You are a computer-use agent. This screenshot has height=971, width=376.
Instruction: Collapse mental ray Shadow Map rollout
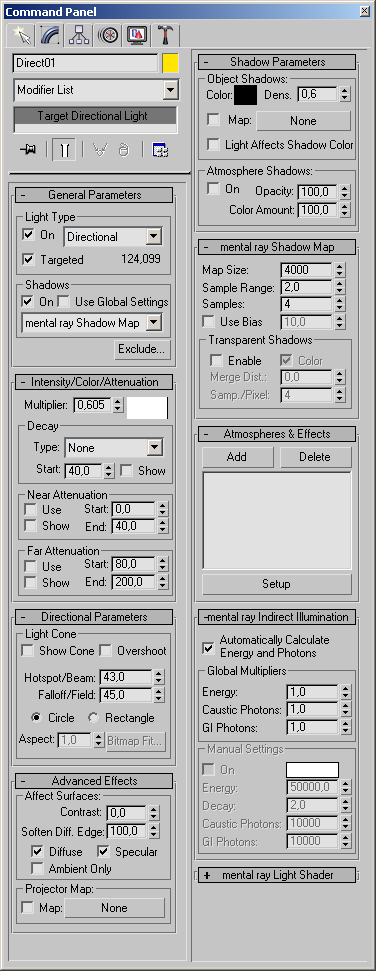[277, 247]
